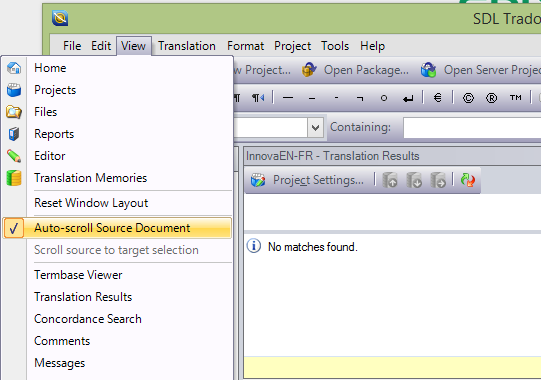Insert the registered trademark symbol
The height and width of the screenshot is (380, 541).
pos(491,98)
